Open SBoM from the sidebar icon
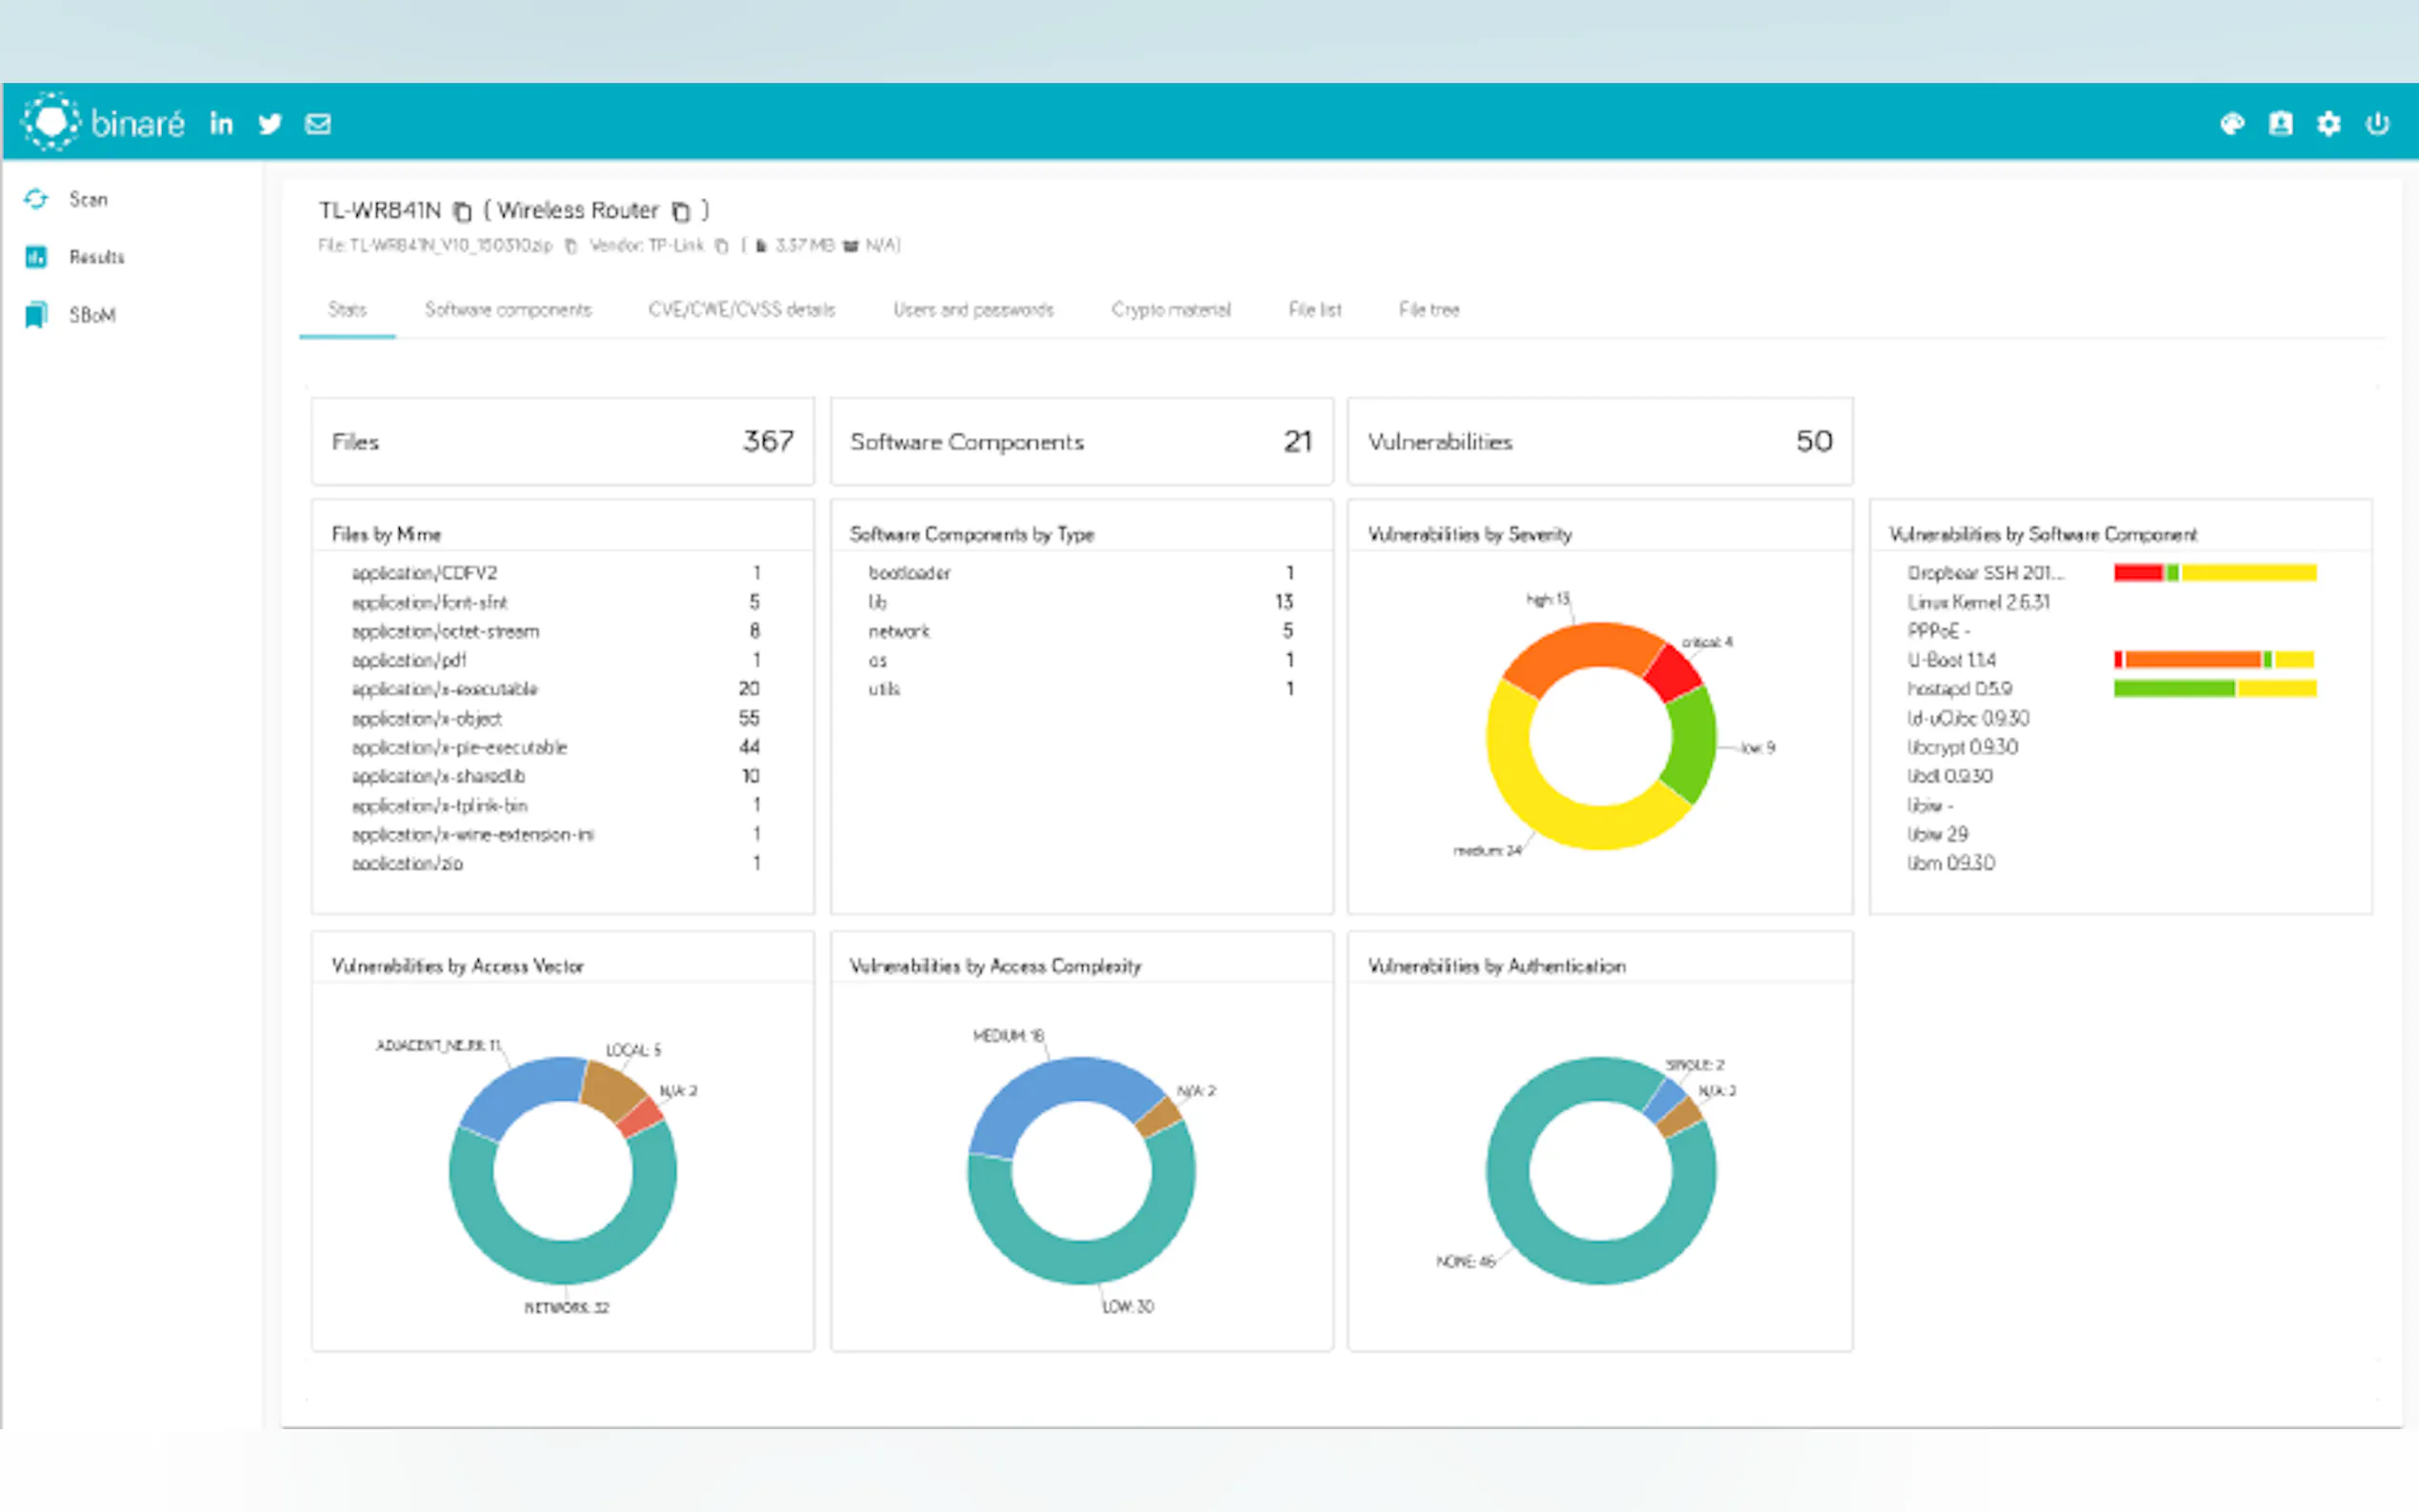Screen dimensions: 2419x1512 [36, 315]
